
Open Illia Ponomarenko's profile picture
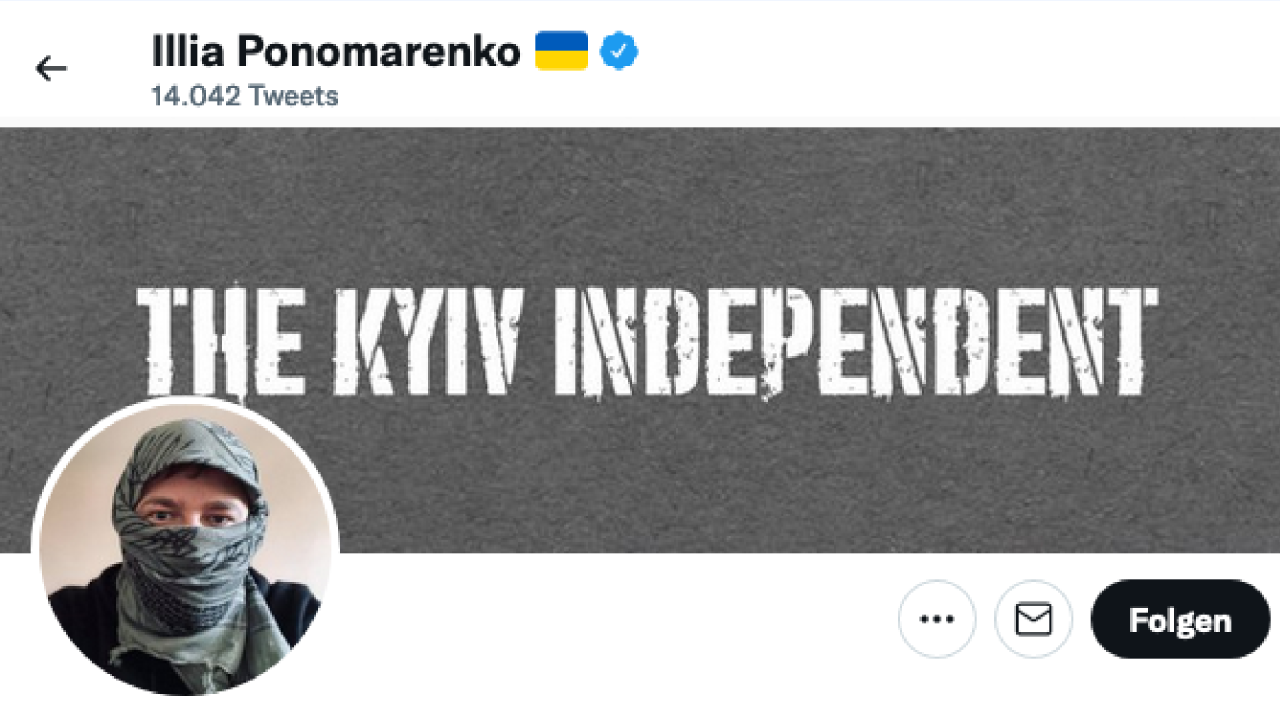click(x=185, y=548)
